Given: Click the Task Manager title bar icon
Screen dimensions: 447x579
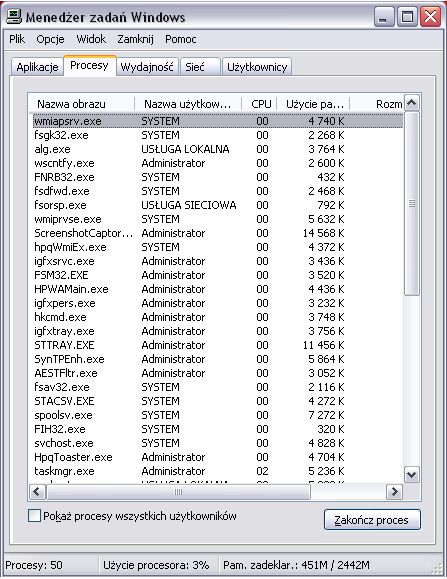Looking at the screenshot, I should click(14, 17).
